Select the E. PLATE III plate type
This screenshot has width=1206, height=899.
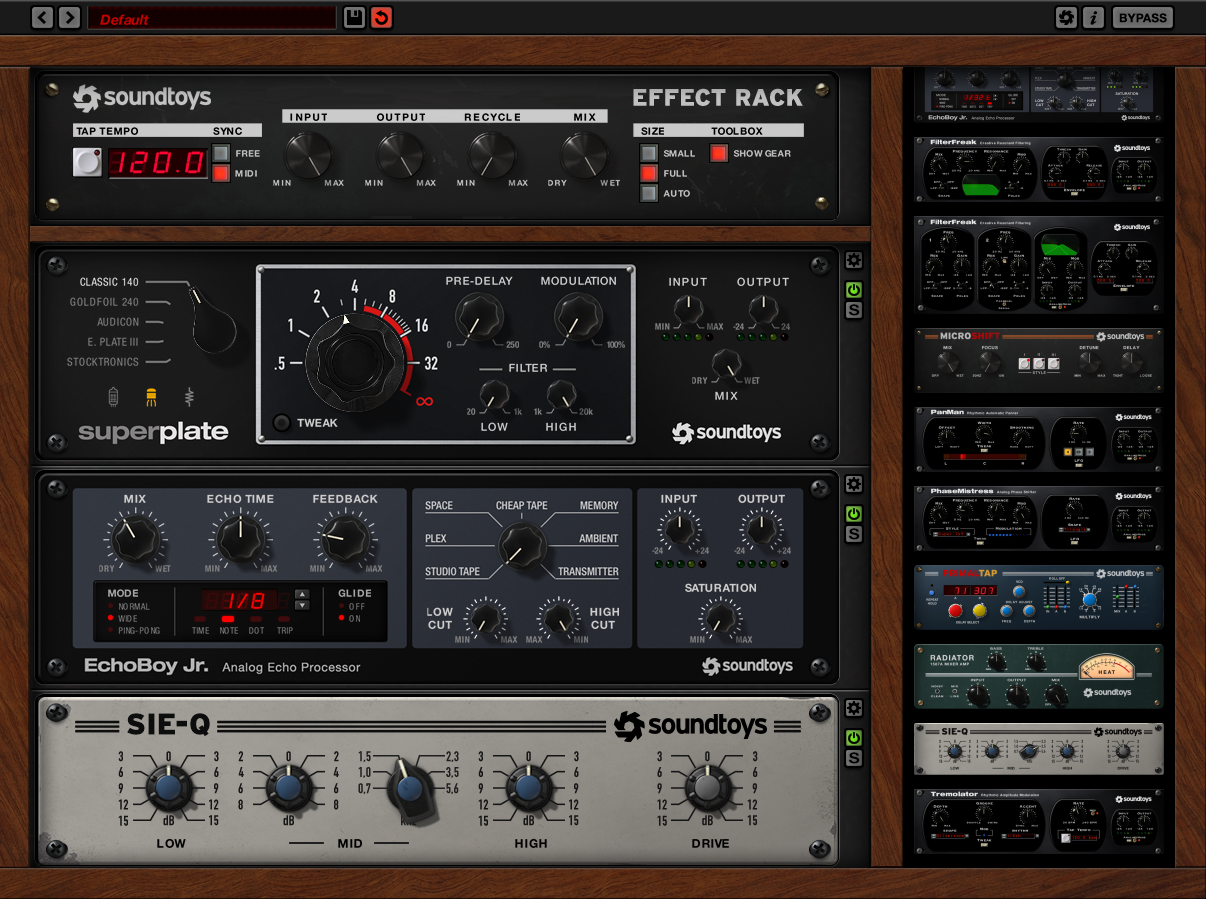[x=114, y=342]
